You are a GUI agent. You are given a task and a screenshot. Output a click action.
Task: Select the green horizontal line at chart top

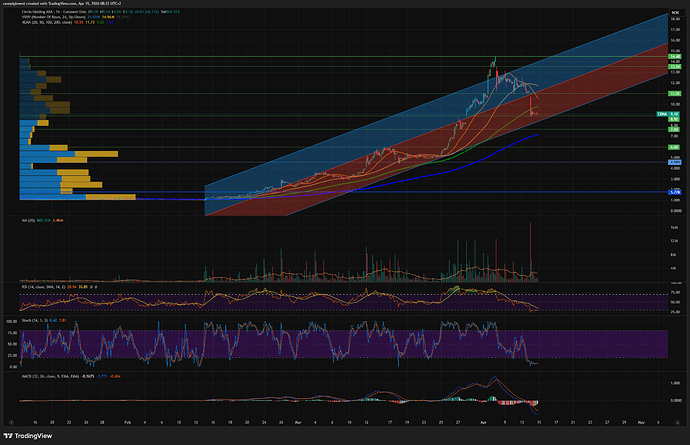pyautogui.click(x=300, y=57)
